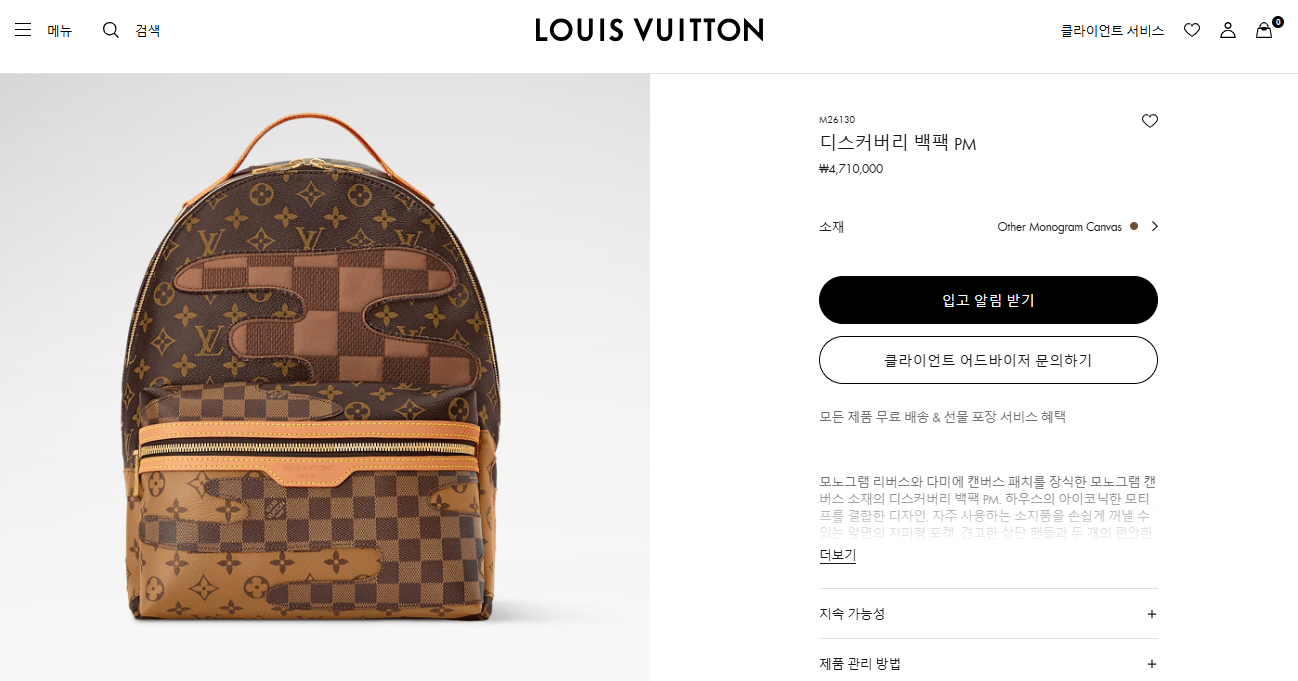Click the Louis Vuitton logo

click(x=649, y=30)
